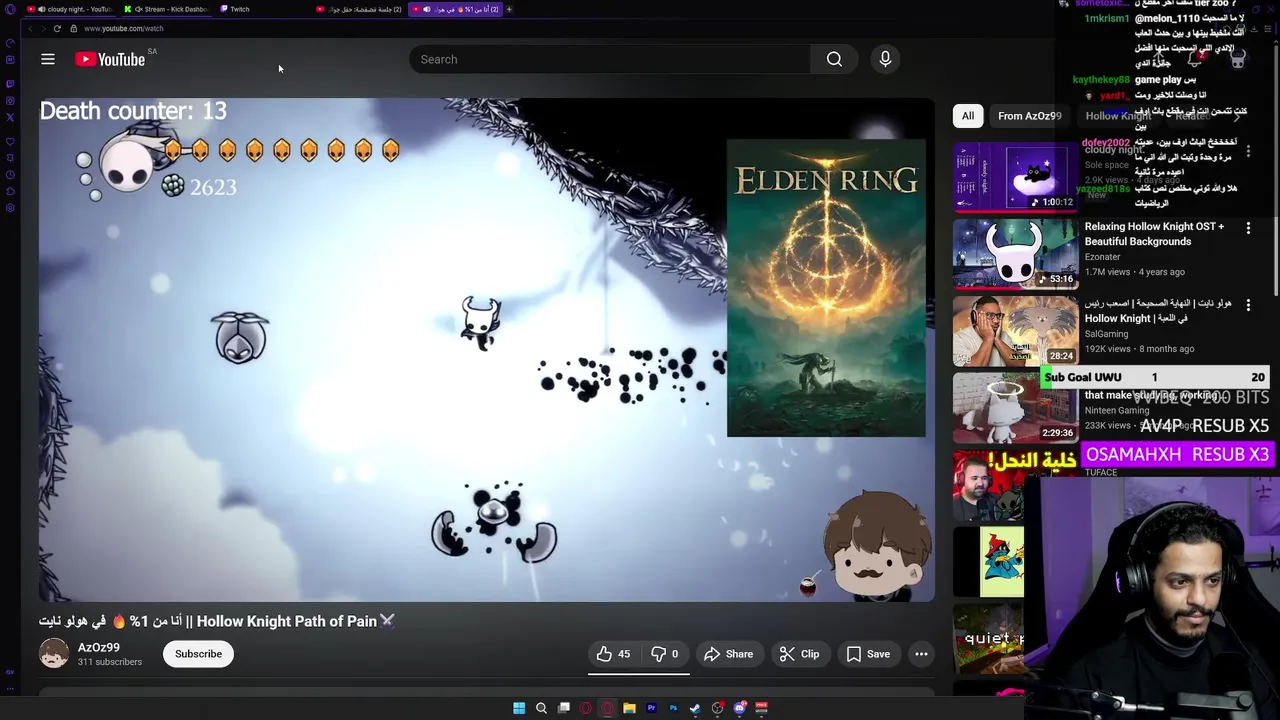This screenshot has height=720, width=1280.
Task: Open Steam from taskbar
Action: point(695,708)
